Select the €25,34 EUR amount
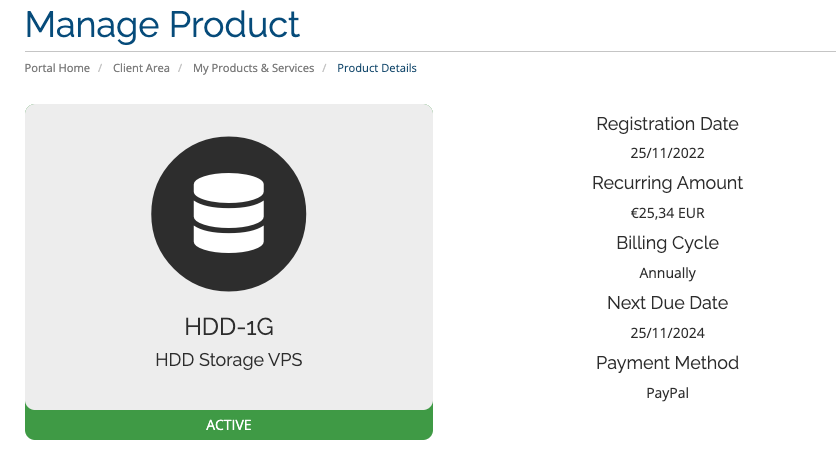 click(667, 213)
